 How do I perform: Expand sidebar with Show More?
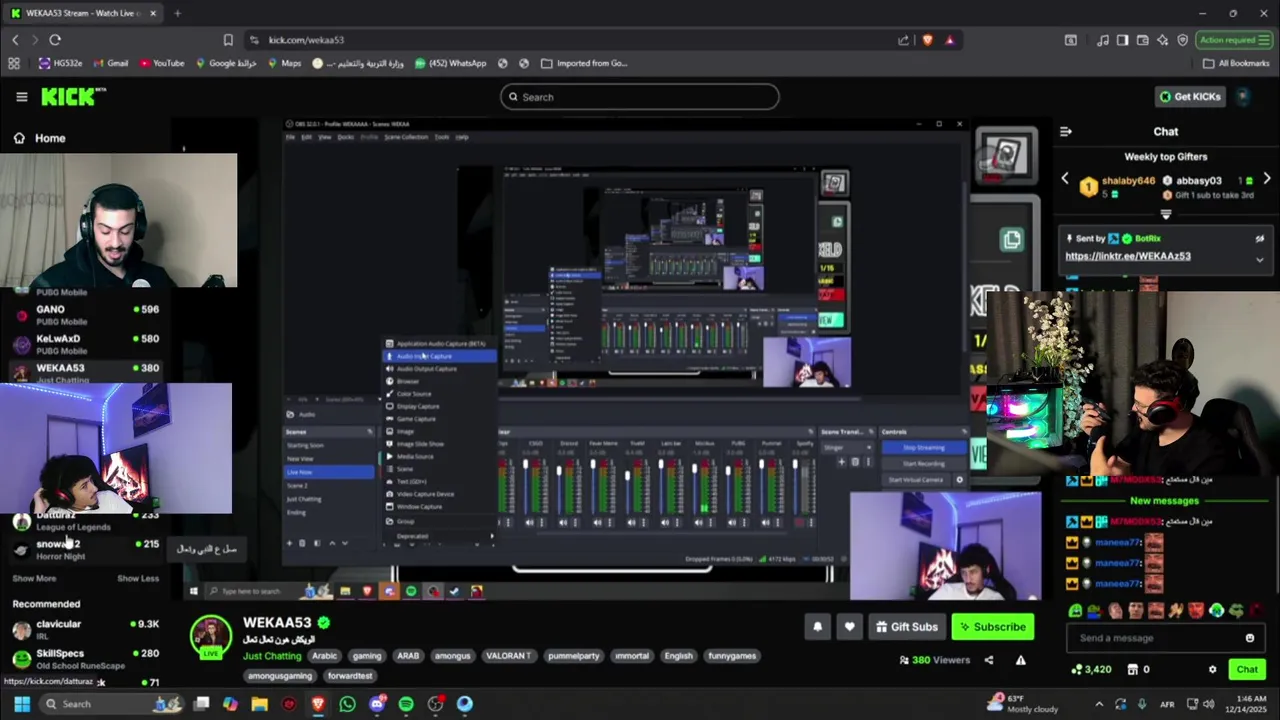coord(34,578)
